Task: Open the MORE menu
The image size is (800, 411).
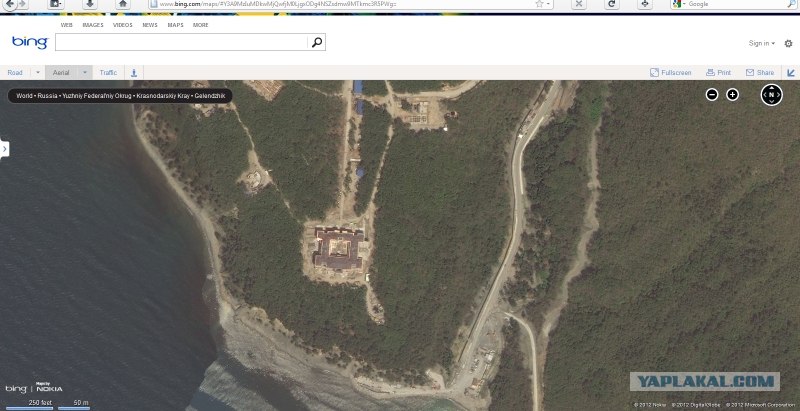Action: coord(201,25)
